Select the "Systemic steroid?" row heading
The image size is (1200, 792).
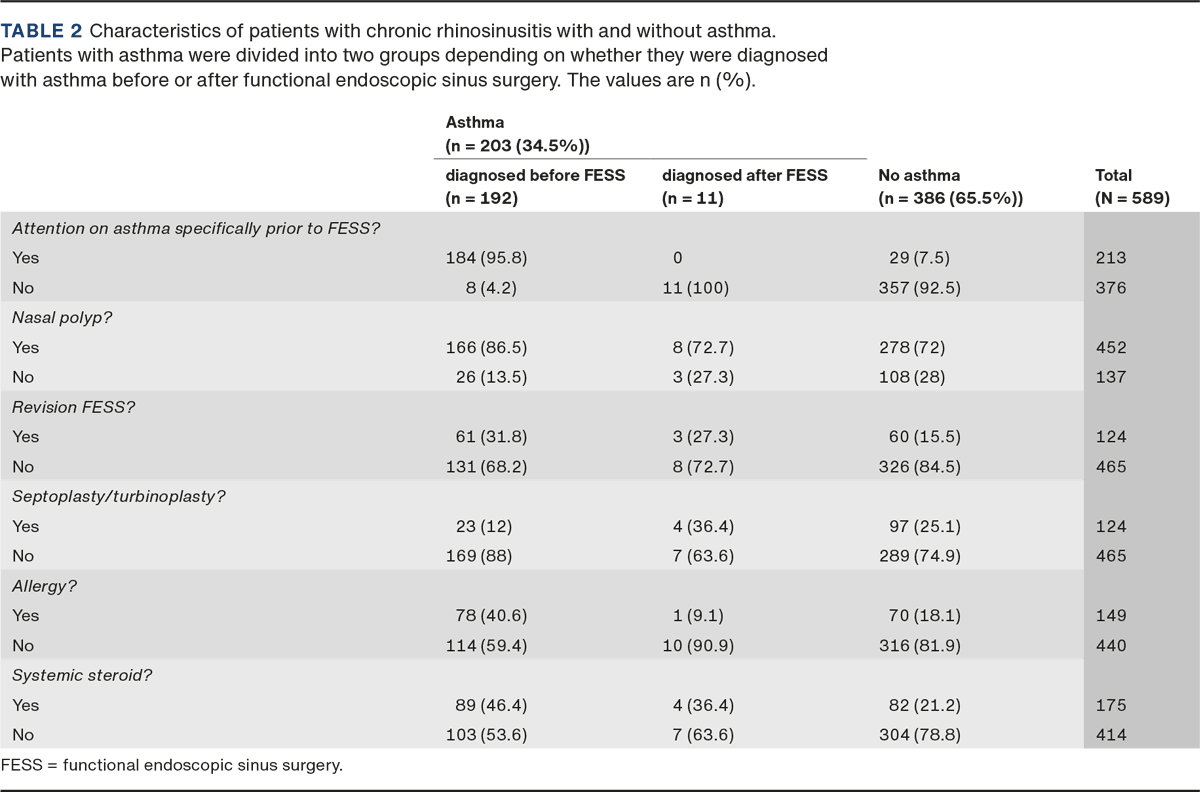[82, 675]
